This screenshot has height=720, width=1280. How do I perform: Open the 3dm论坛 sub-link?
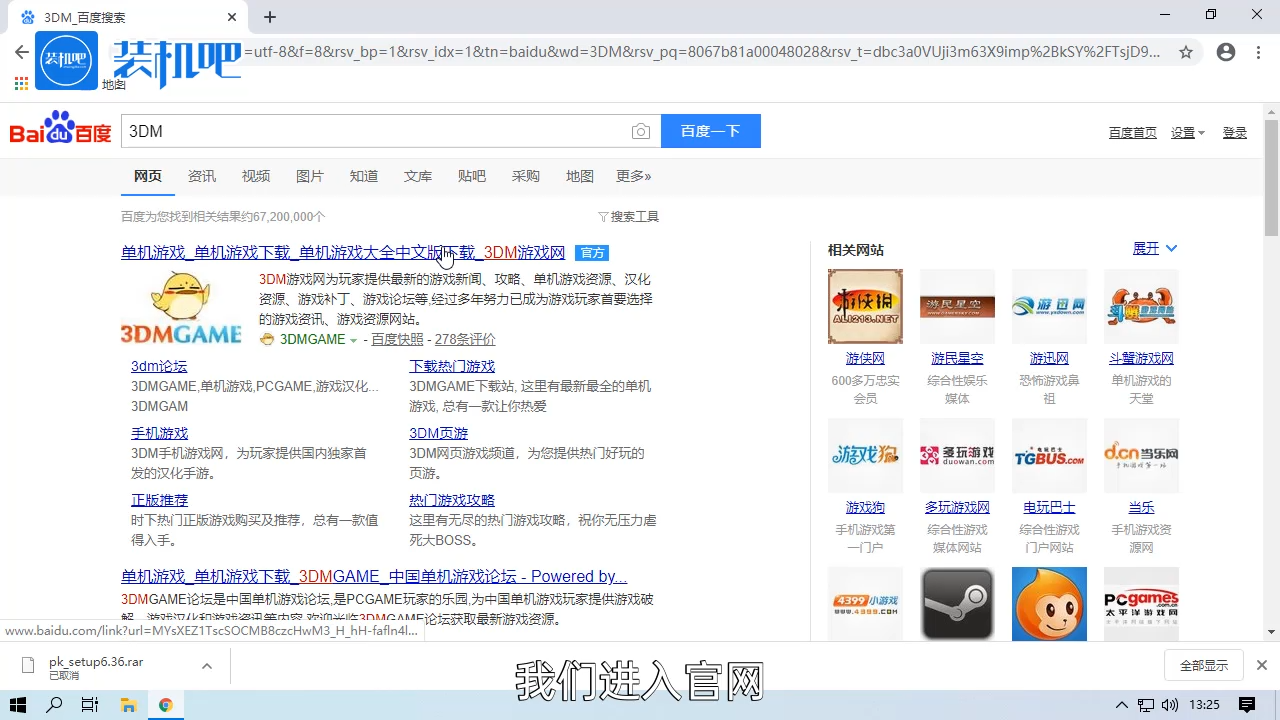159,366
